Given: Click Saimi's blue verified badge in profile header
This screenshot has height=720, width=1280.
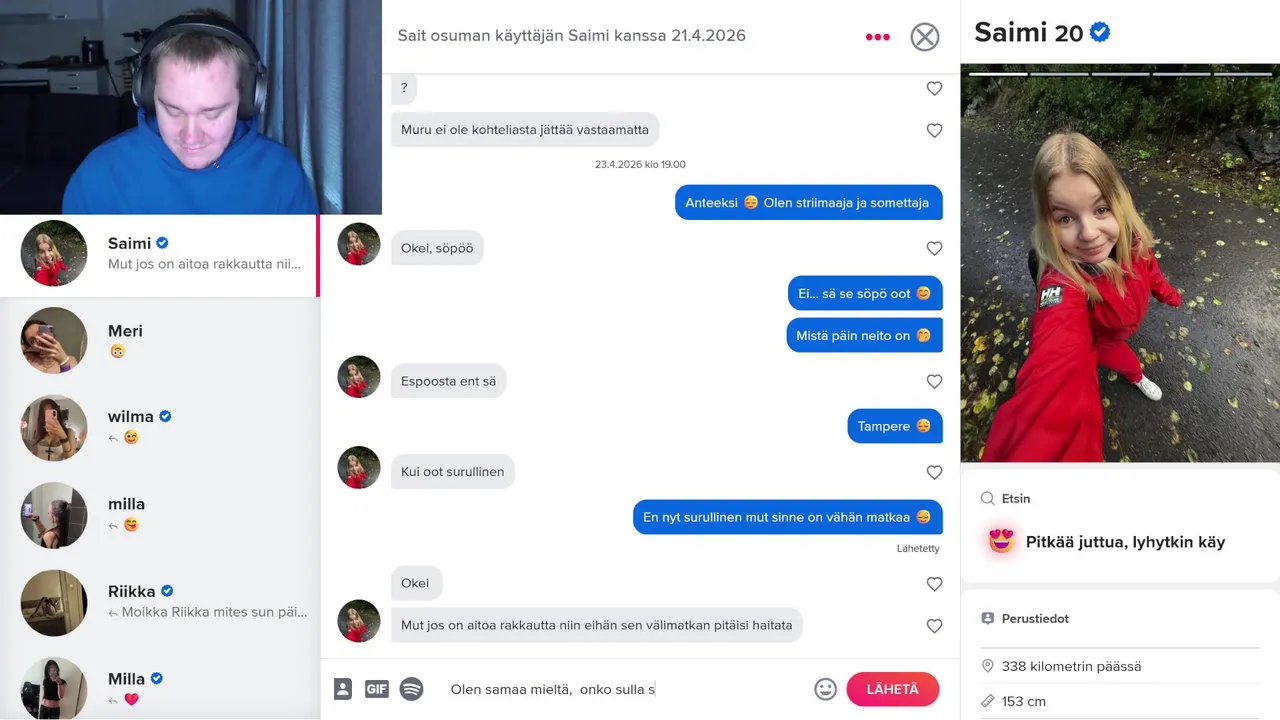Looking at the screenshot, I should coord(1100,32).
